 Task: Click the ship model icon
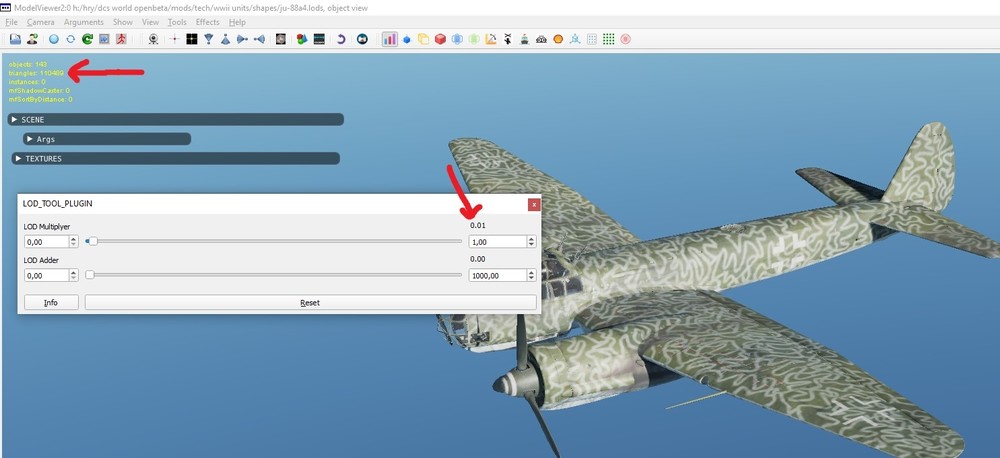click(524, 39)
